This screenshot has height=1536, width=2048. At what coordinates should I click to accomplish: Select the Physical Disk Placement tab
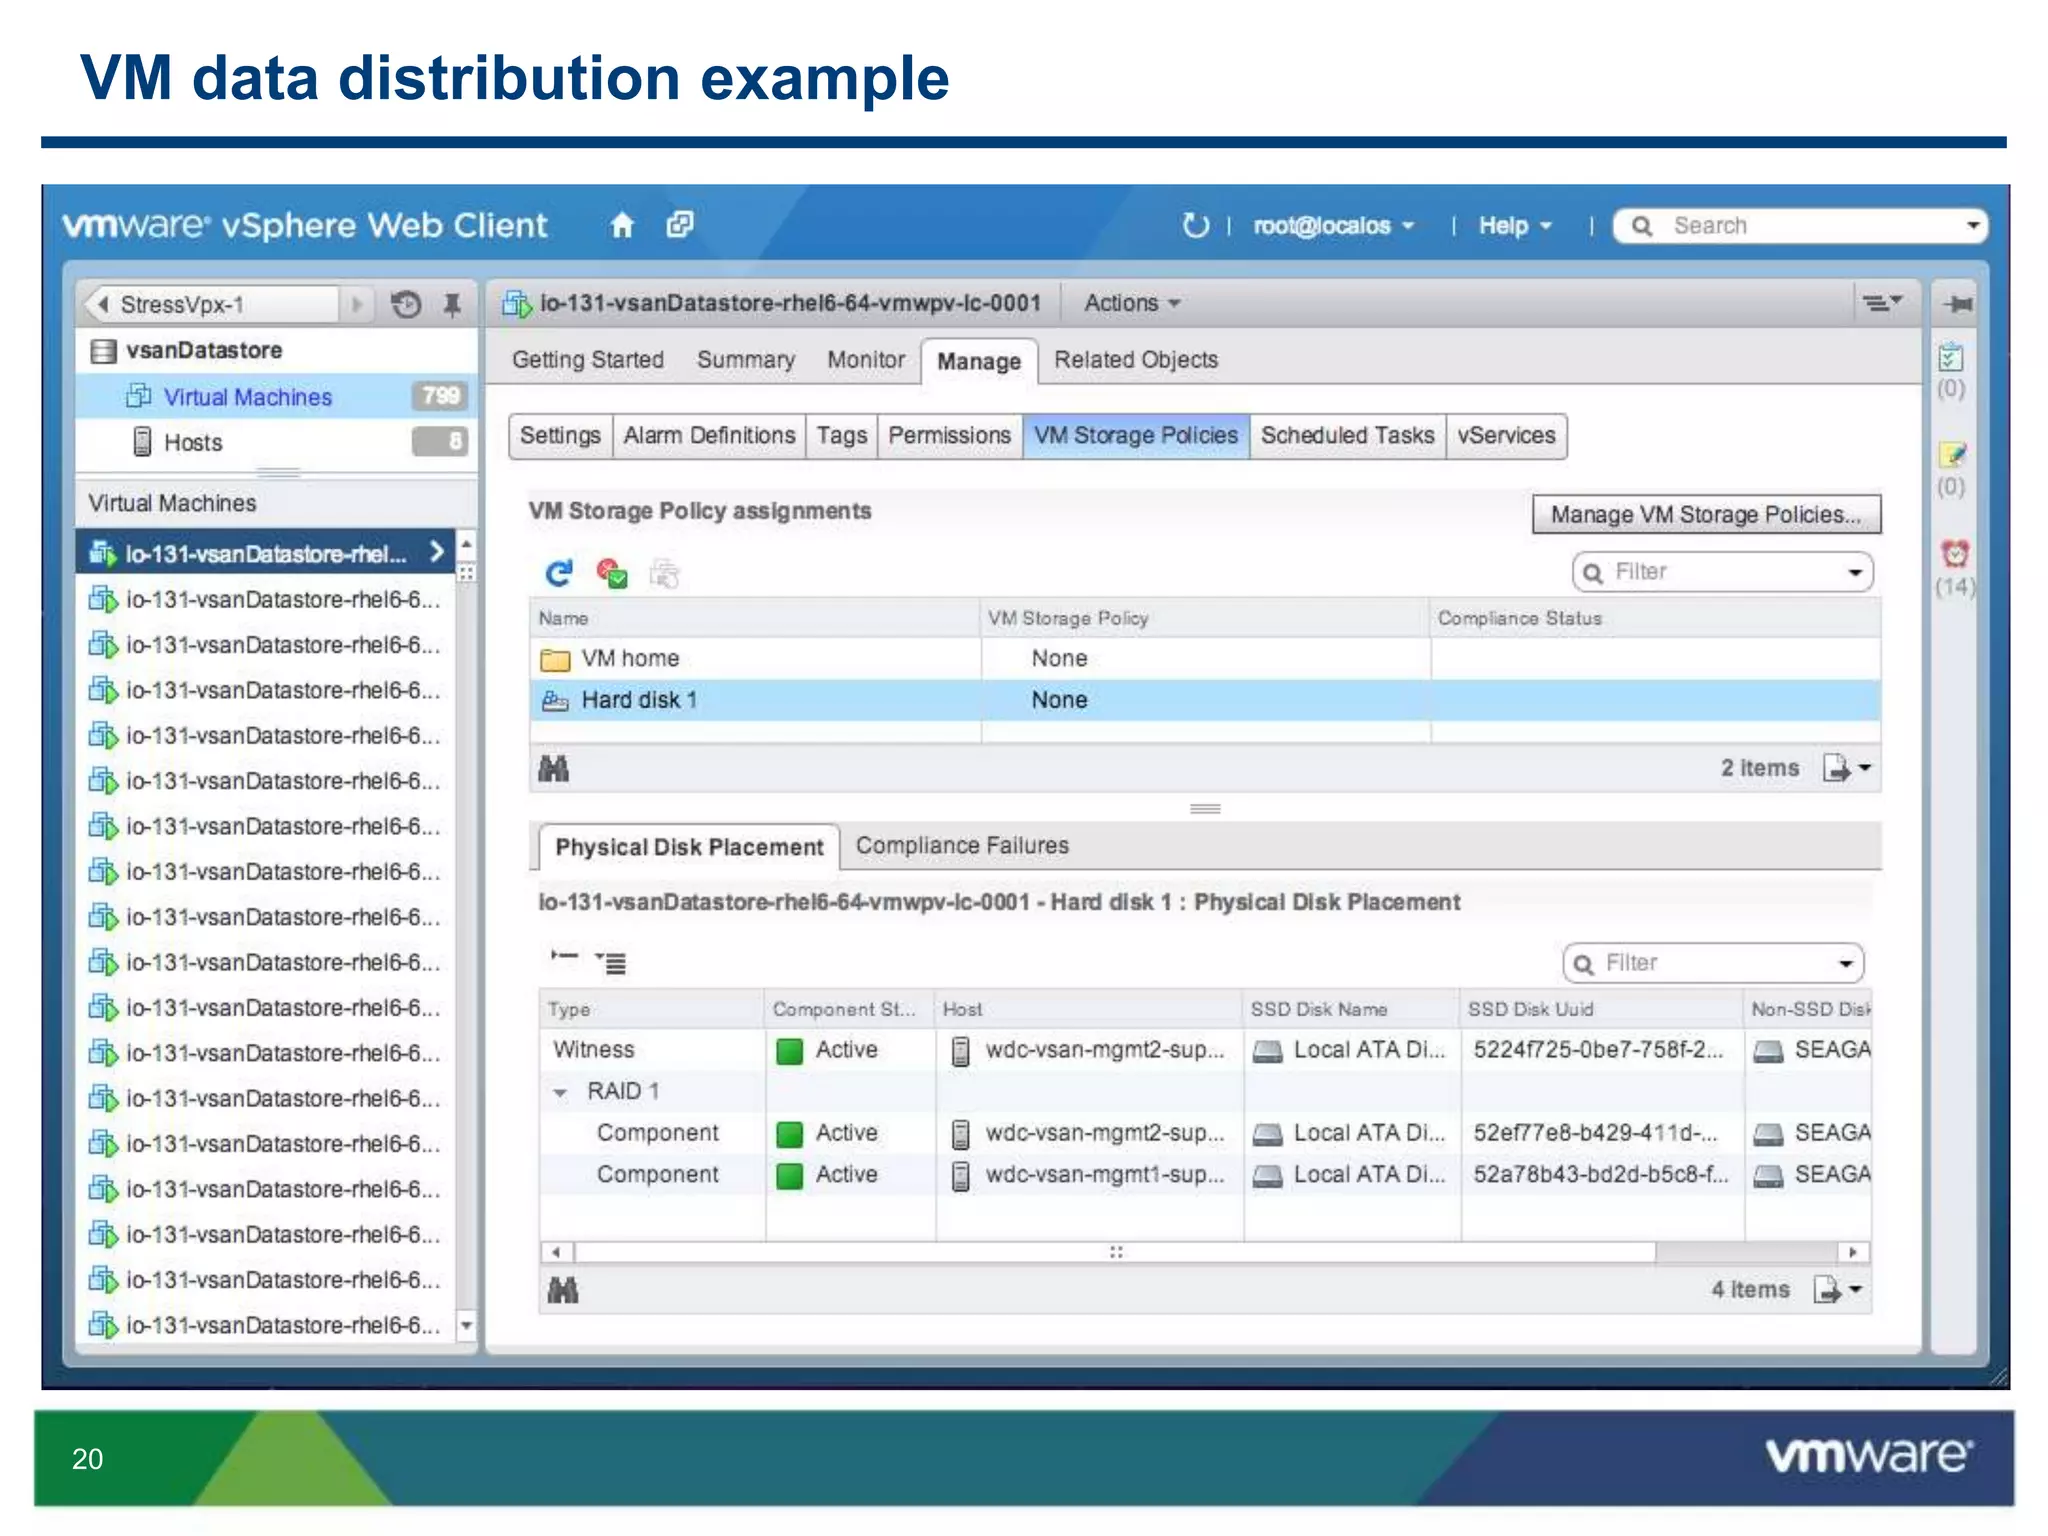tap(689, 847)
